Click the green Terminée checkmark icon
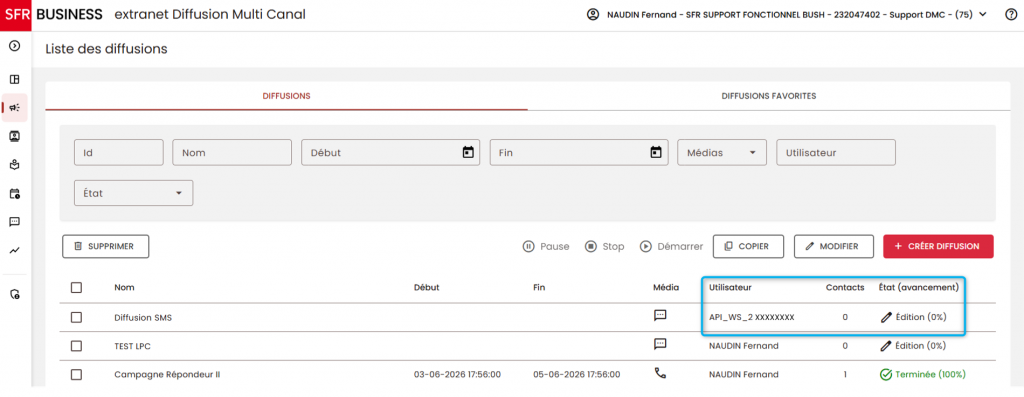Screen dimensions: 1024x397 pyautogui.click(x=886, y=374)
